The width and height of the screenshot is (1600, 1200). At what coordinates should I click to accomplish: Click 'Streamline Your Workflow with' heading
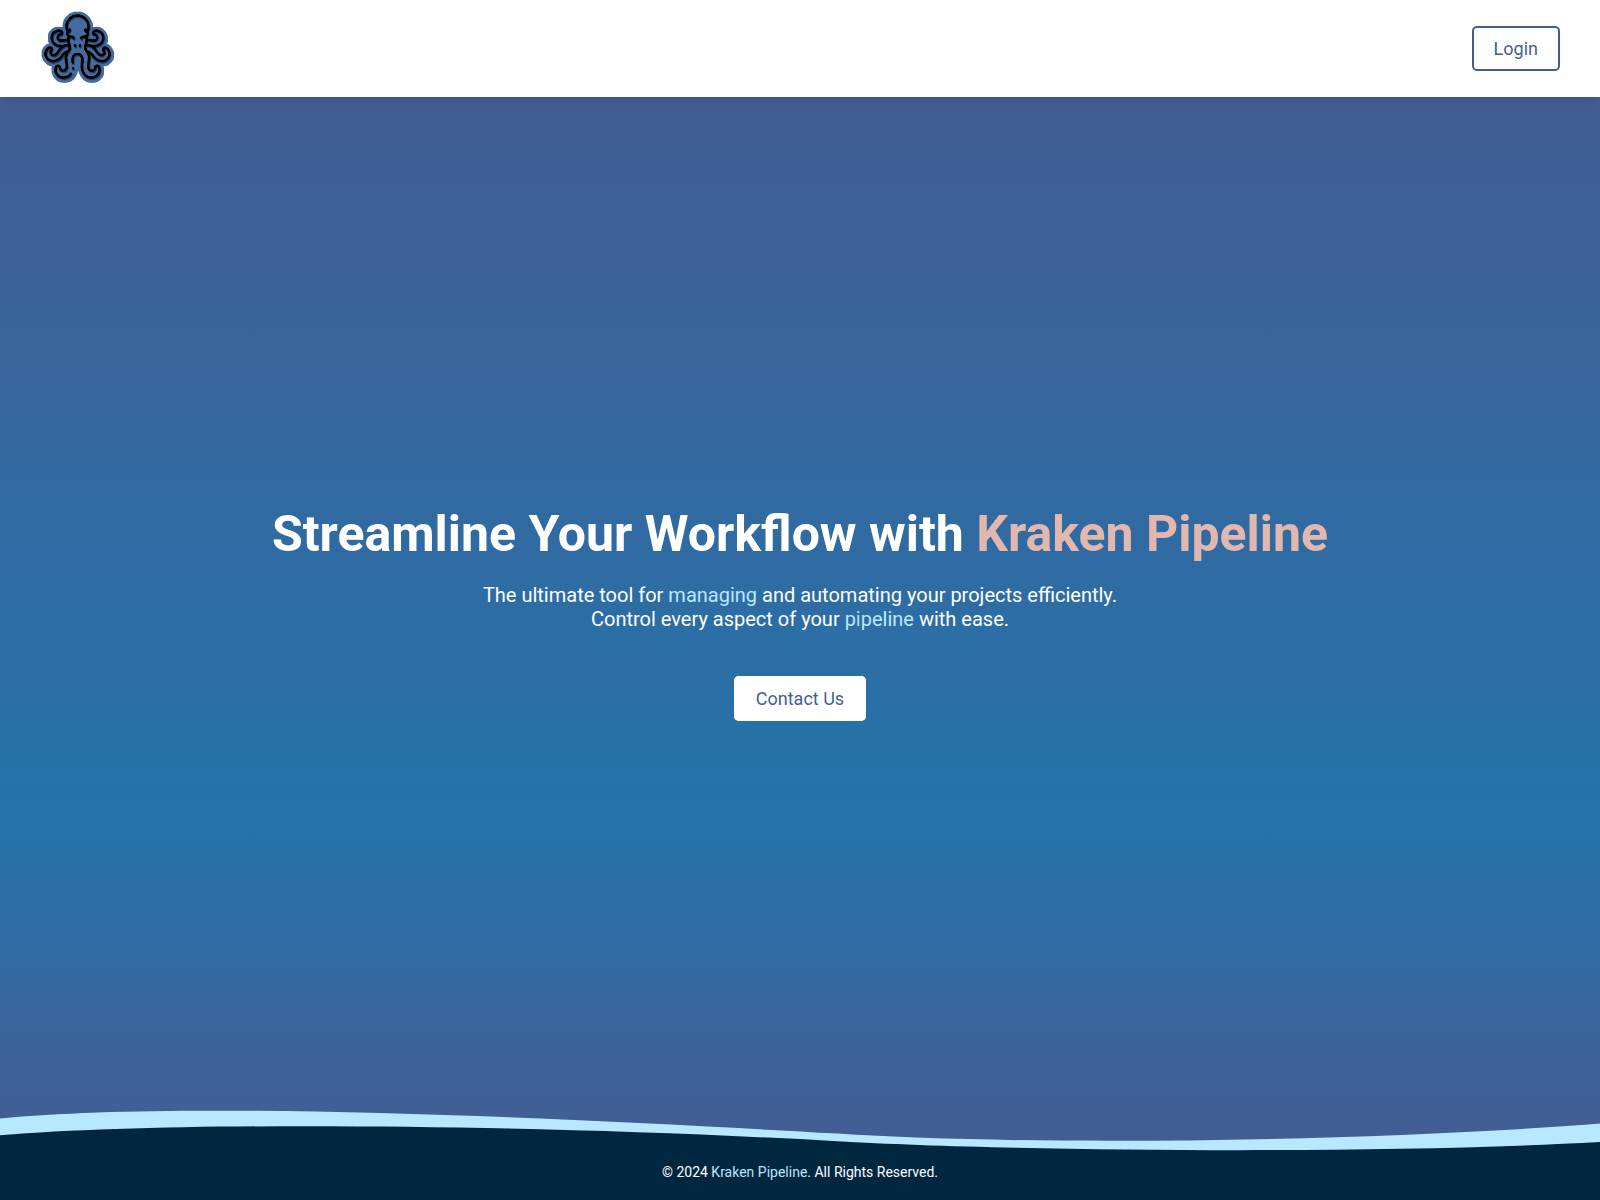[617, 534]
